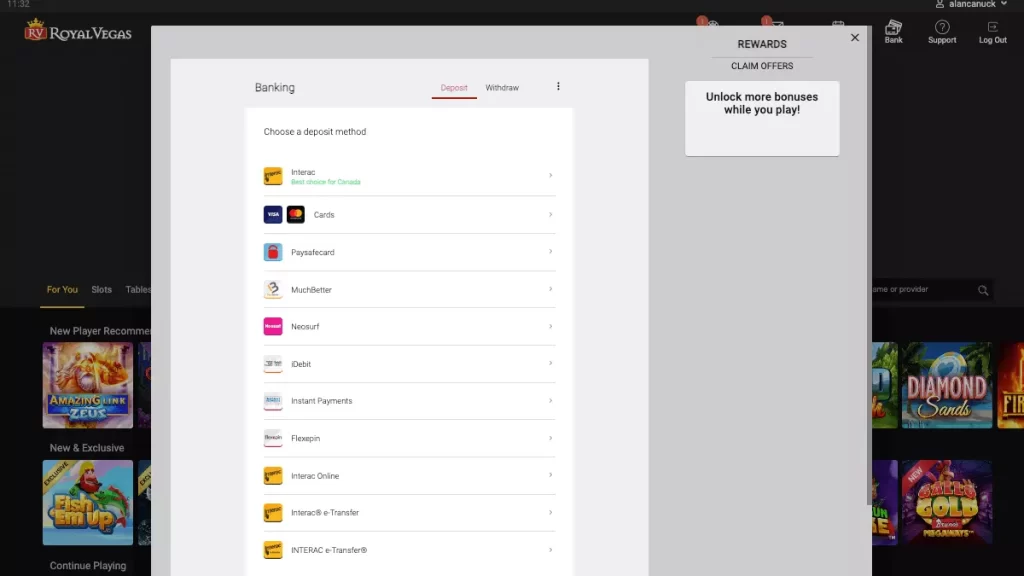
Task: Expand the Cards row chevron
Action: (x=551, y=214)
